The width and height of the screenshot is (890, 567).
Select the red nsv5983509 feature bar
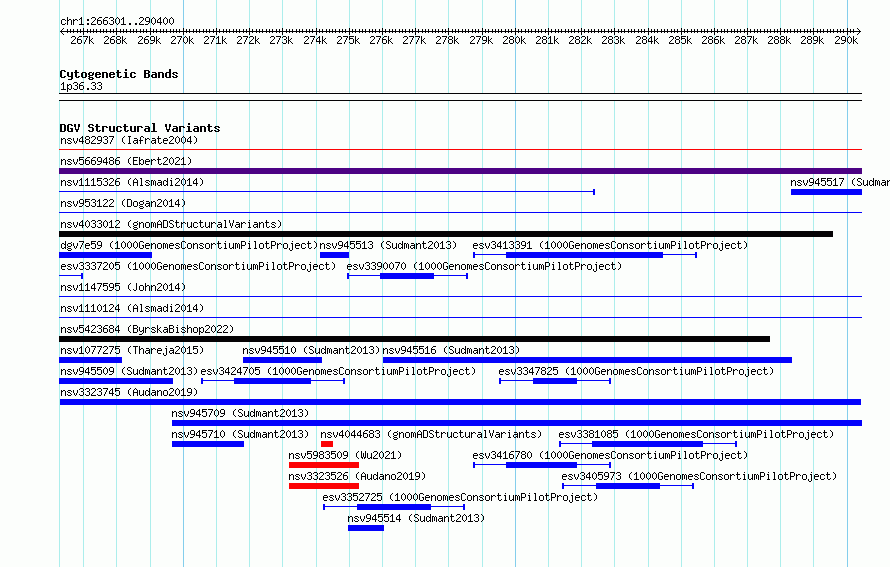324,465
